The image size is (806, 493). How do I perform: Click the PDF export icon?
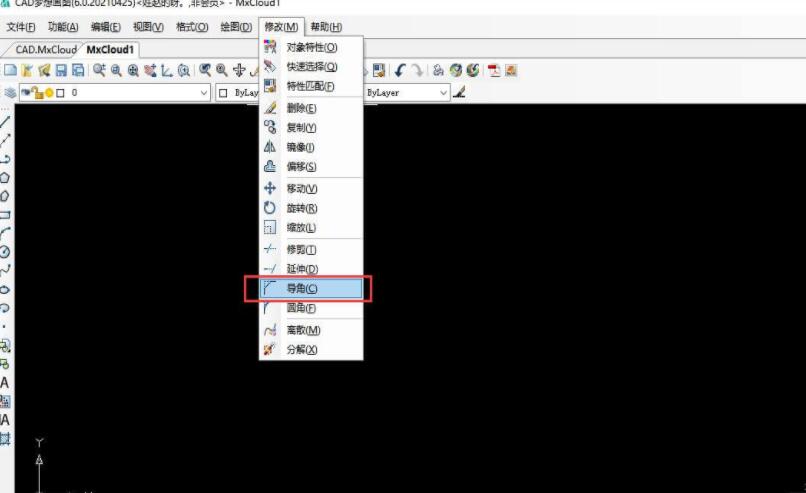coord(494,70)
